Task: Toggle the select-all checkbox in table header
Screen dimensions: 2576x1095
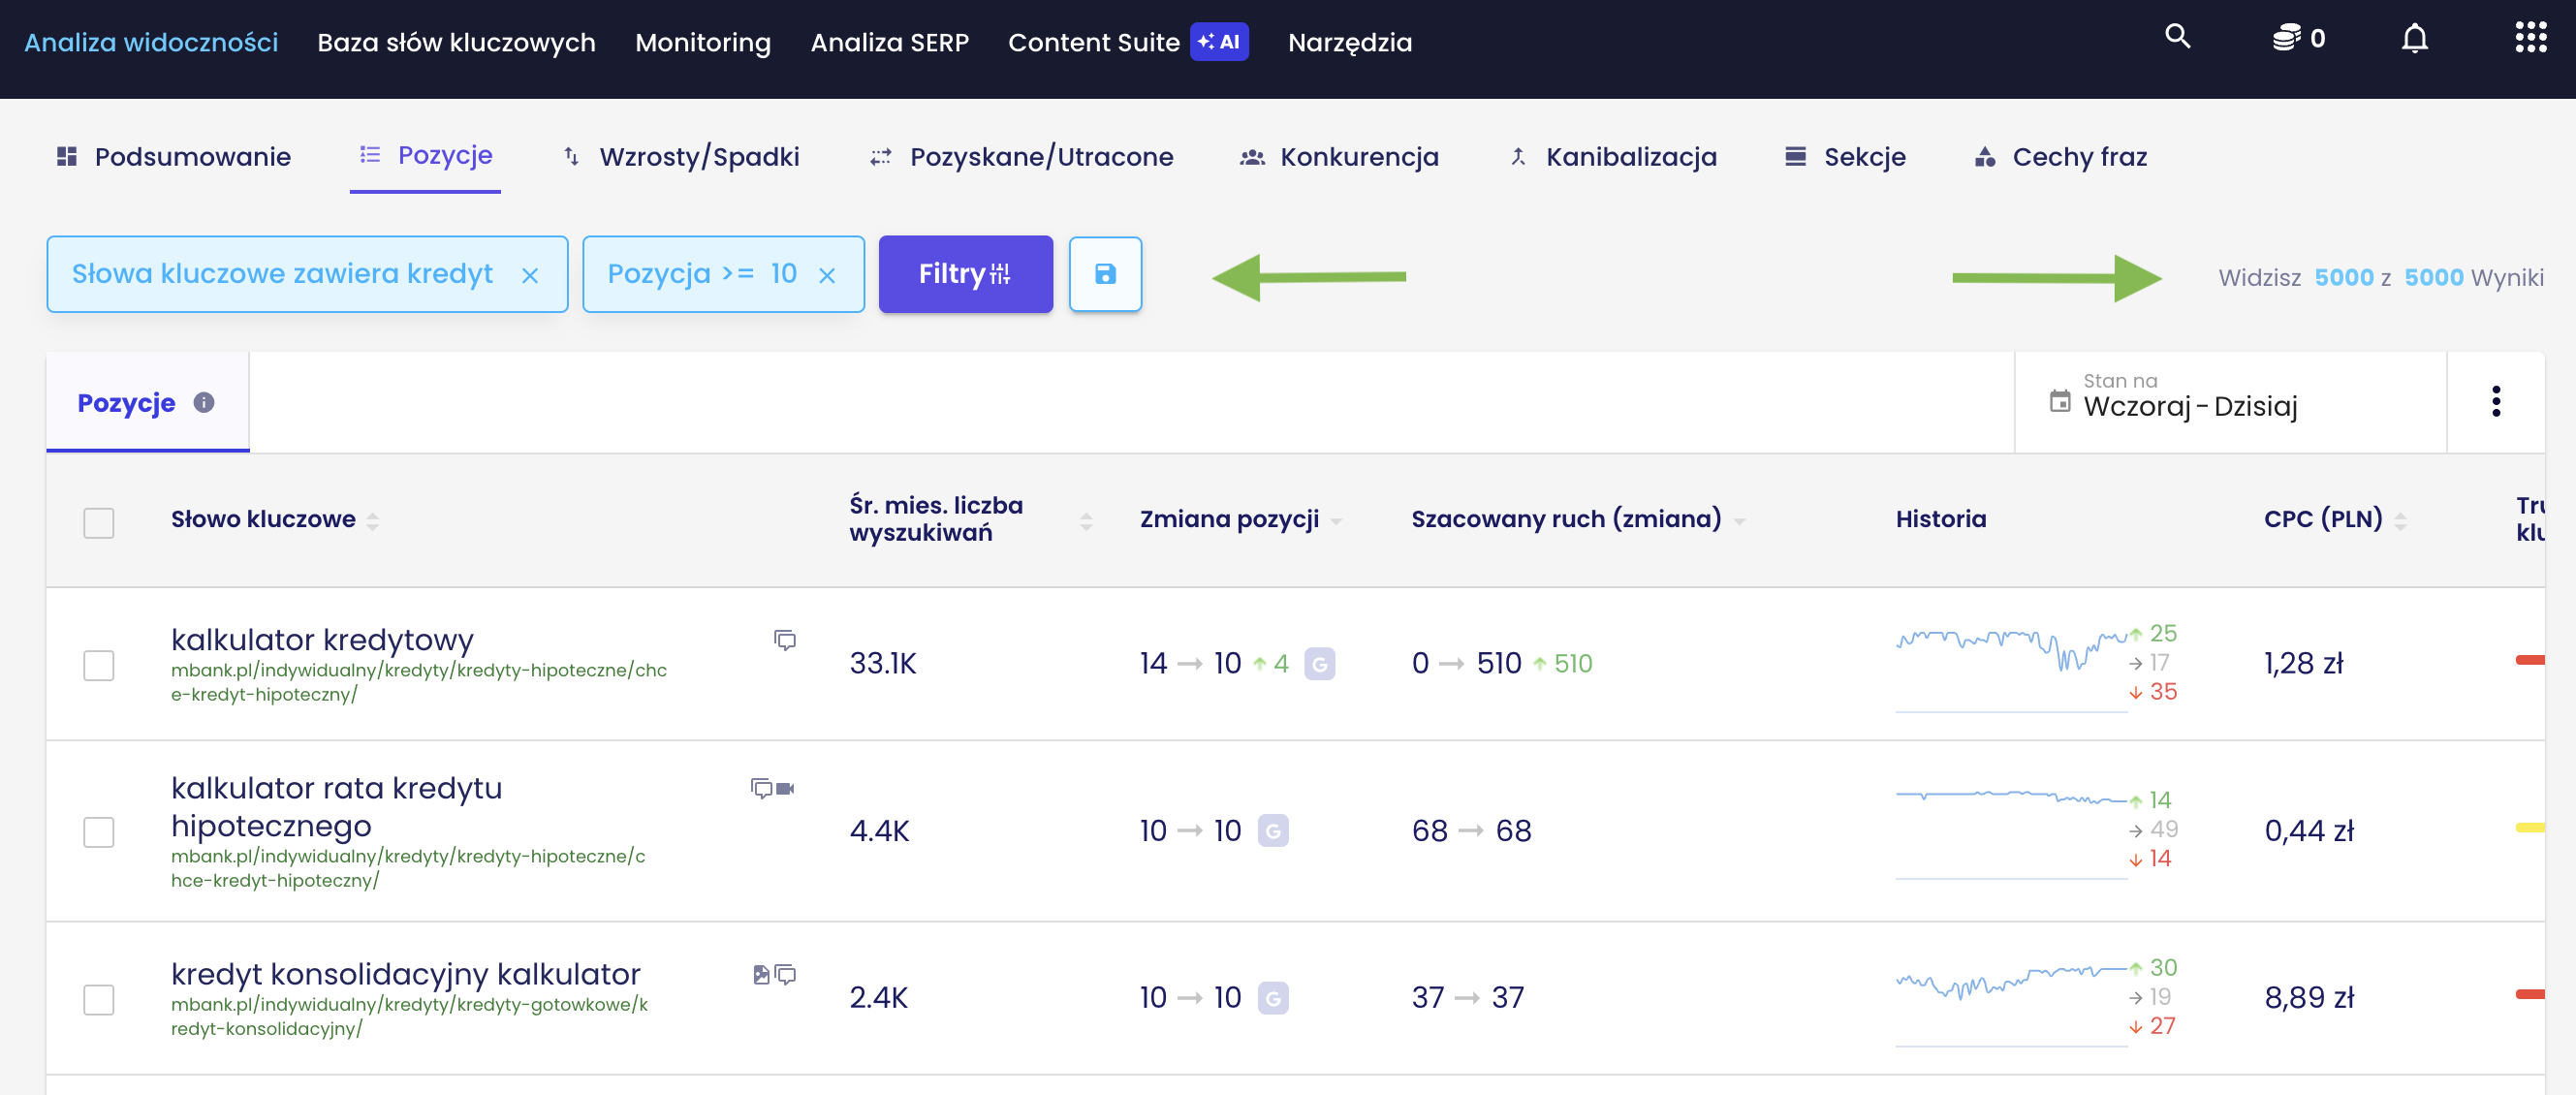Action: (x=98, y=522)
